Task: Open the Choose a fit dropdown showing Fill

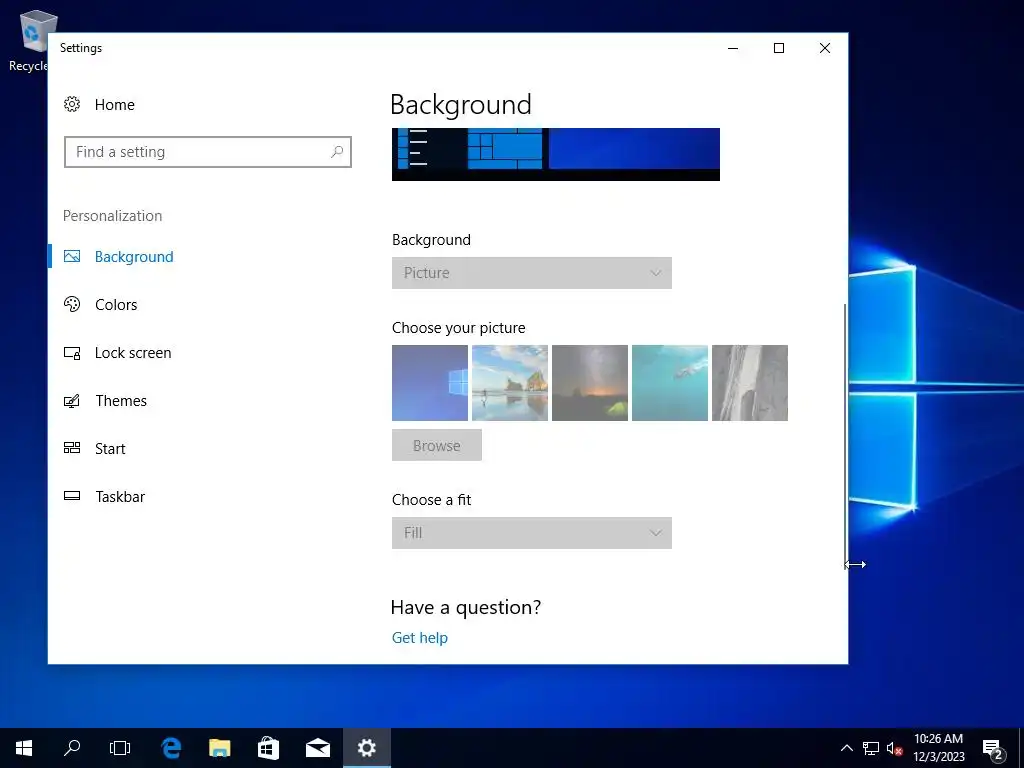Action: tap(532, 533)
